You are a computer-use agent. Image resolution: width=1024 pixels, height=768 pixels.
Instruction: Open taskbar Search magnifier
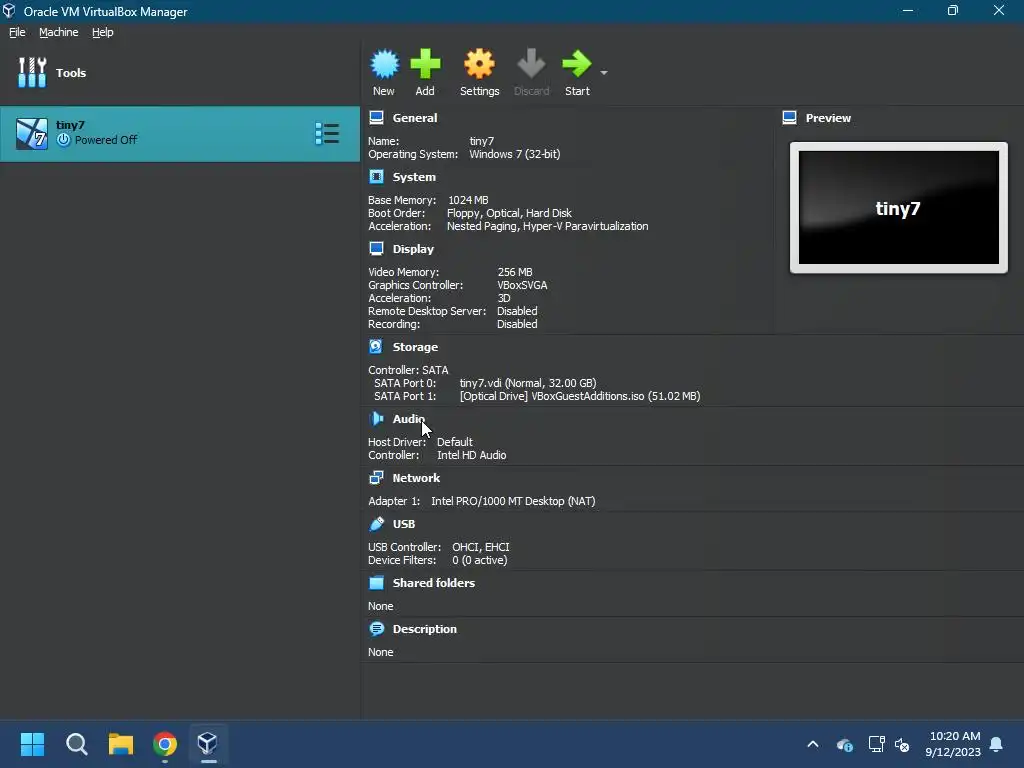click(x=76, y=744)
